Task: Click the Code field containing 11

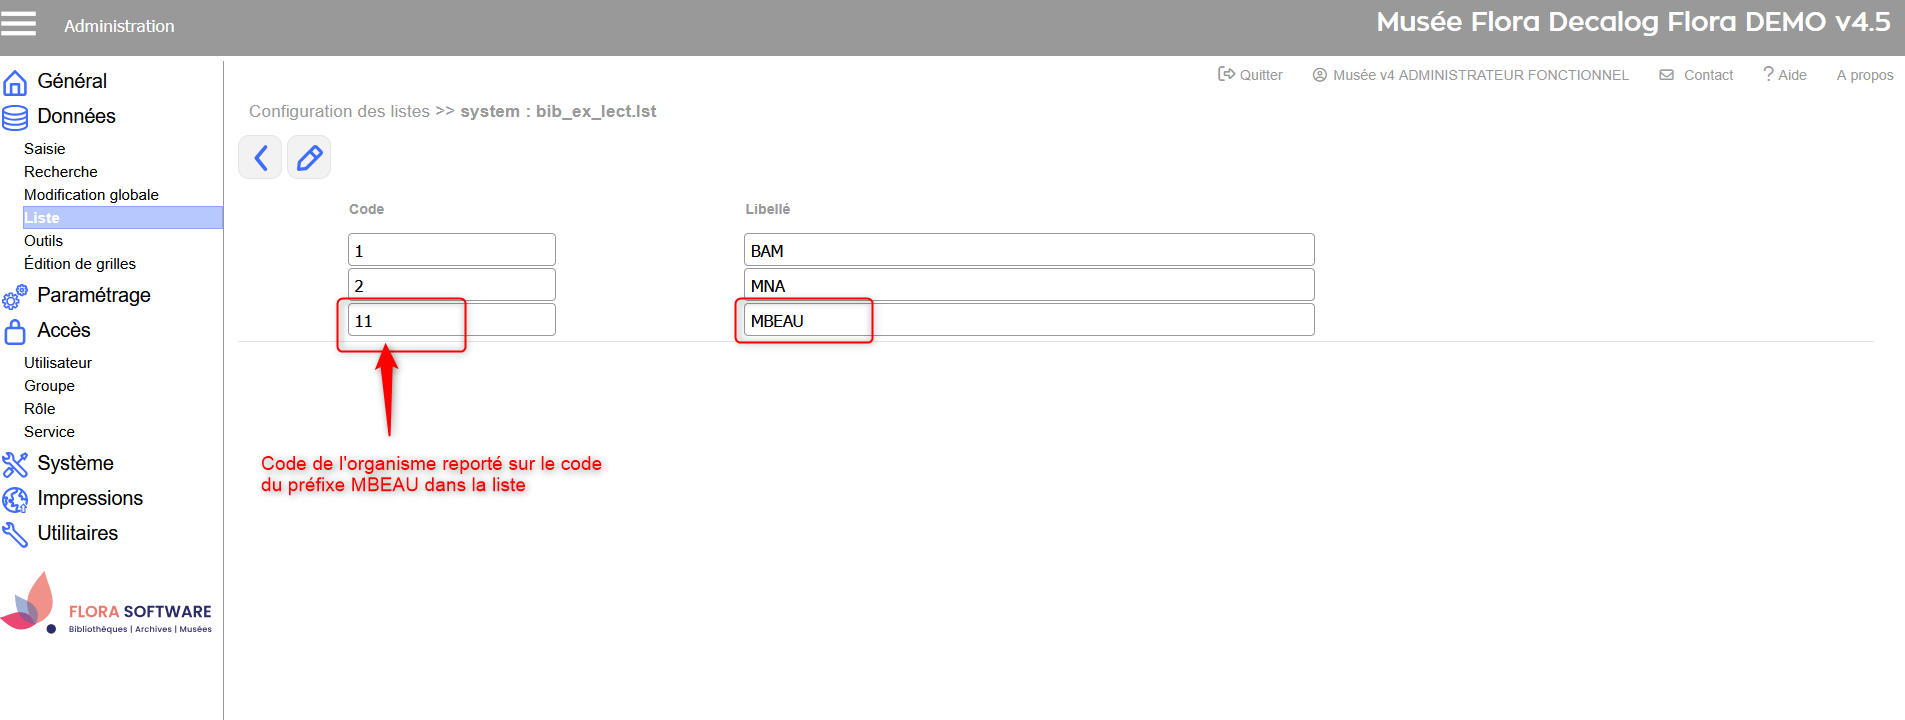Action: (x=451, y=321)
